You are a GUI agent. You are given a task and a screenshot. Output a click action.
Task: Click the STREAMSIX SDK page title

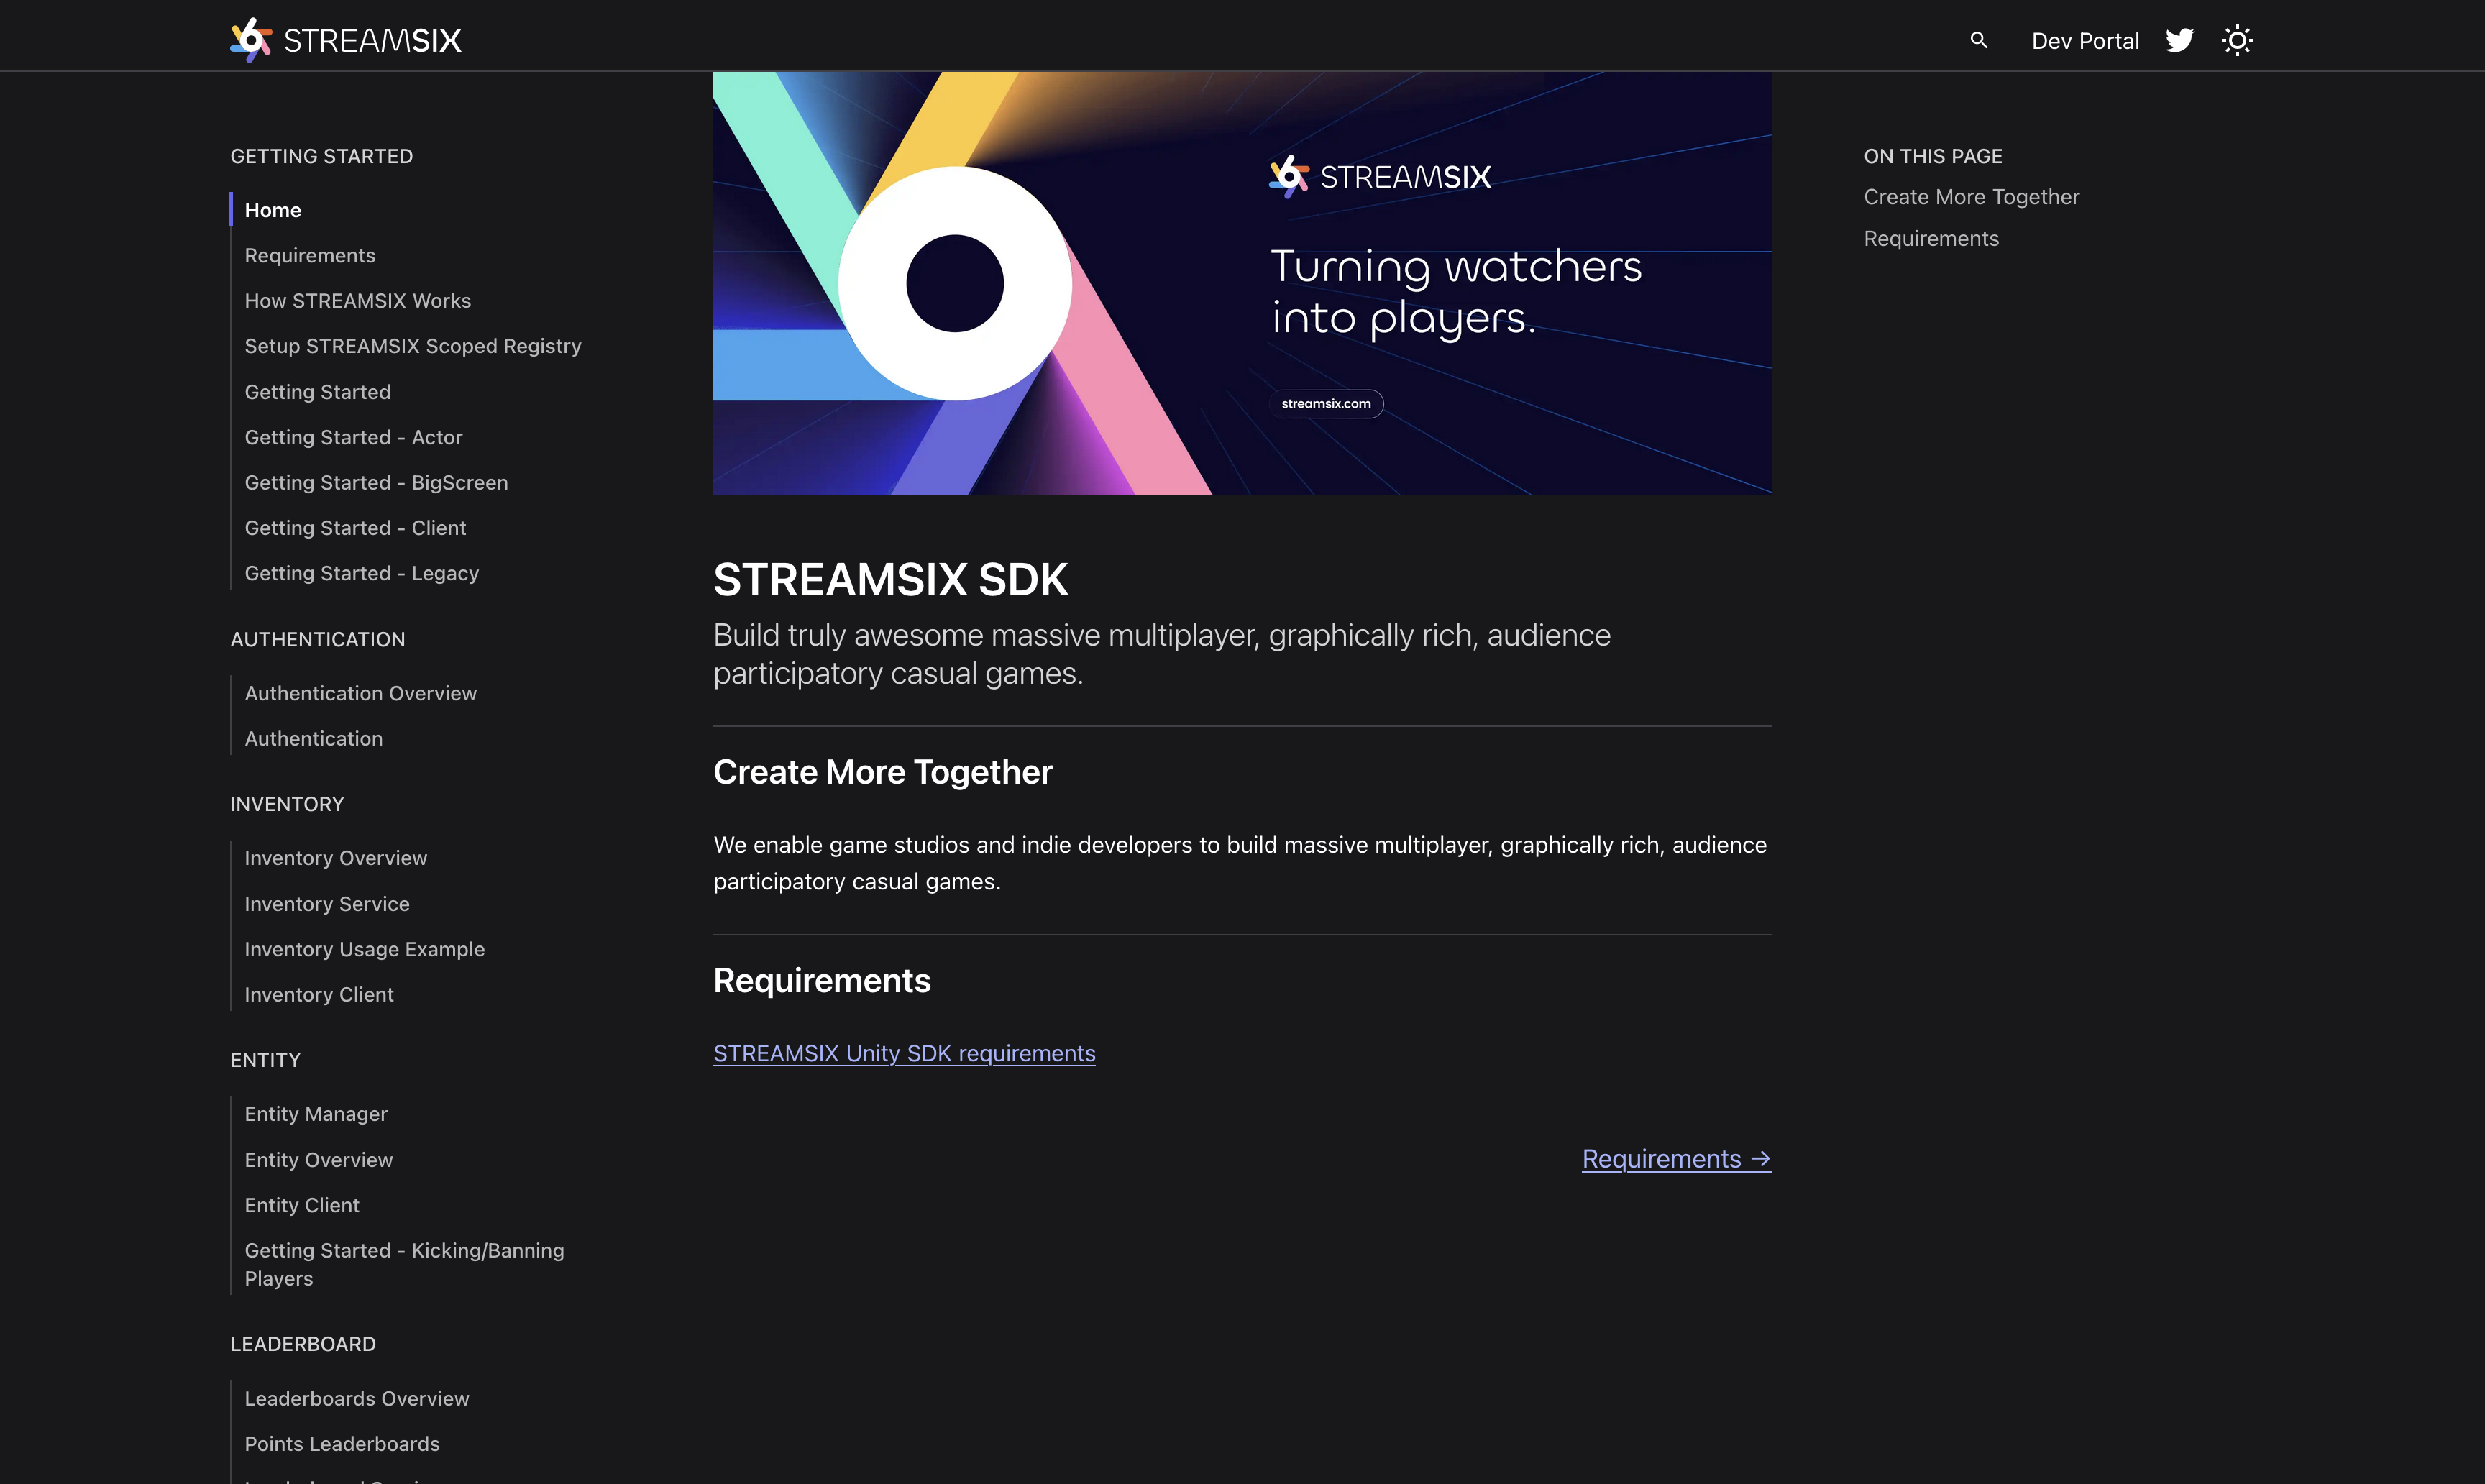[890, 580]
